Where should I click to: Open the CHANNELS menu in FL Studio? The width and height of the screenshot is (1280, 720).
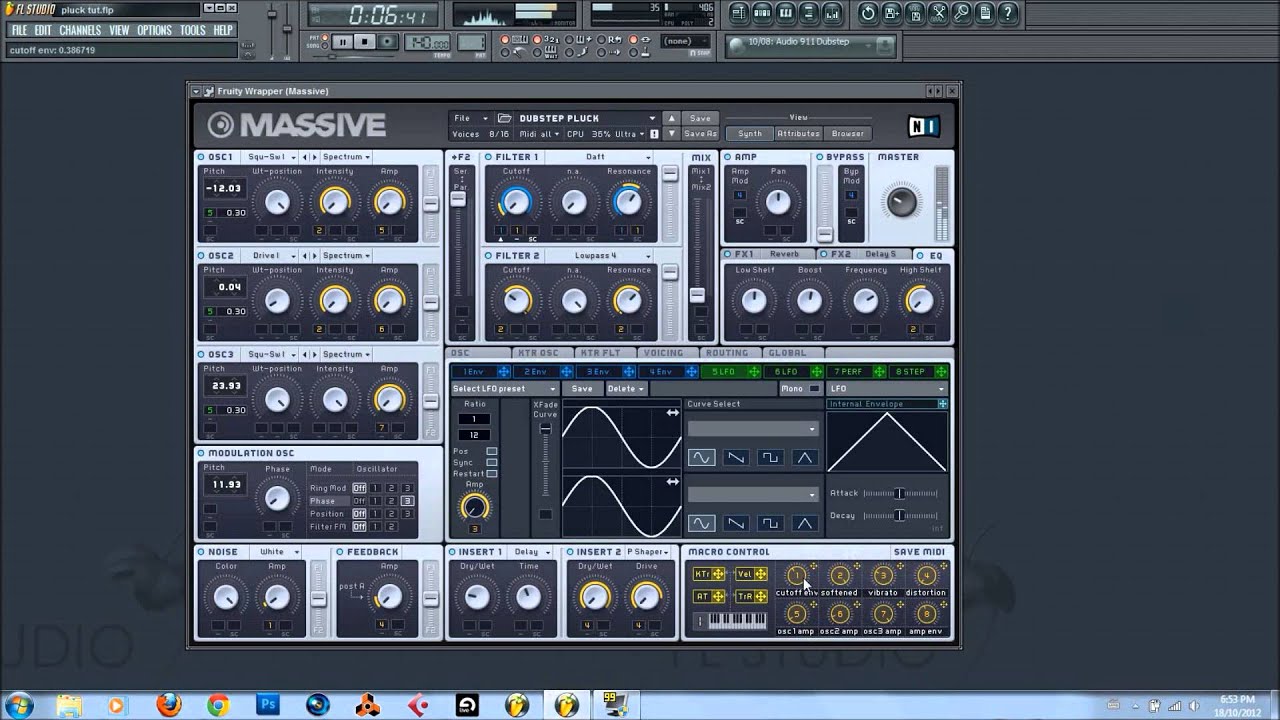80,30
